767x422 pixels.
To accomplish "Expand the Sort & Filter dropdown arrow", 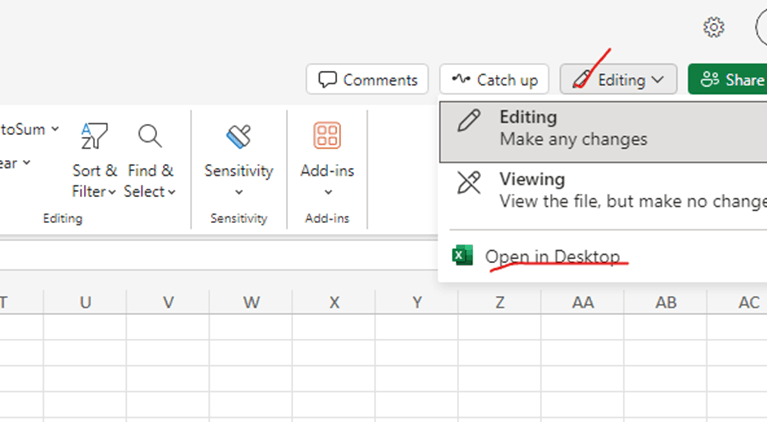I will tap(112, 192).
